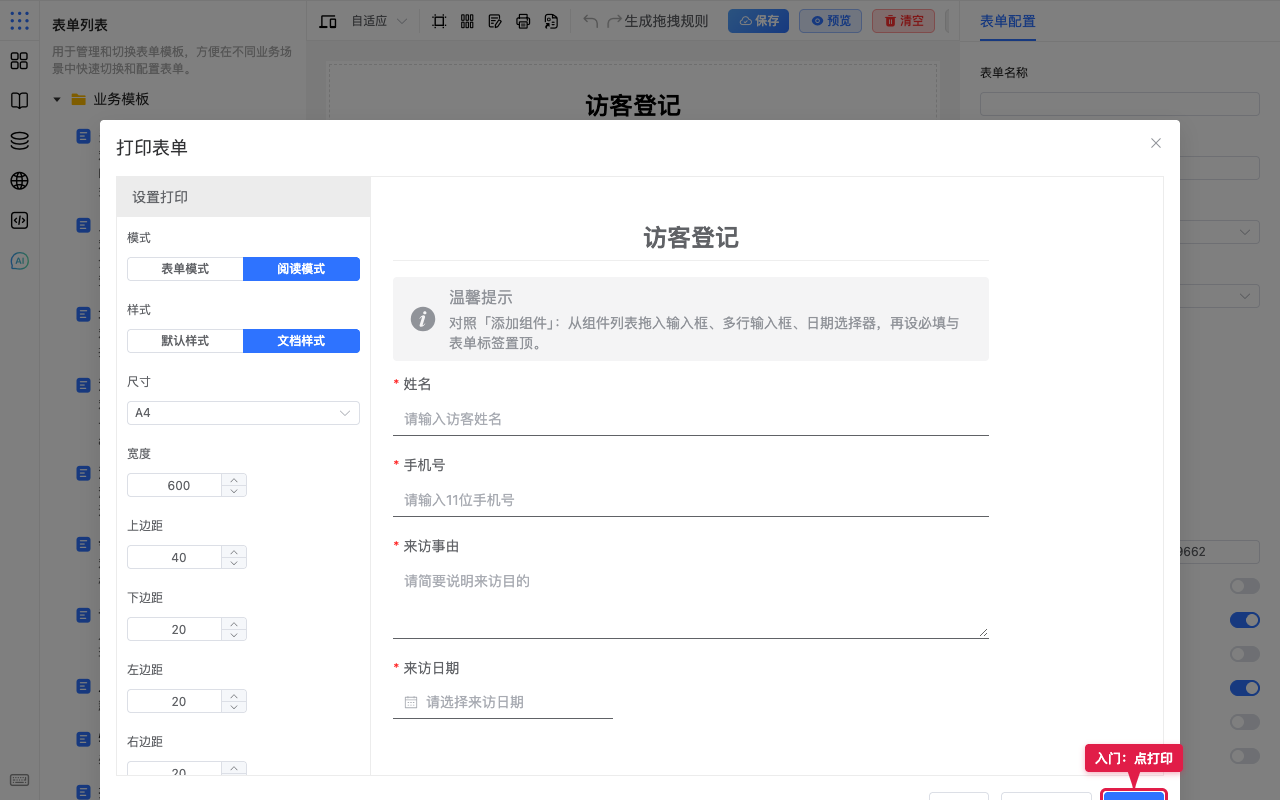Viewport: 1280px width, 800px height.
Task: Click the form edit toolbar icon
Action: pyautogui.click(x=495, y=21)
